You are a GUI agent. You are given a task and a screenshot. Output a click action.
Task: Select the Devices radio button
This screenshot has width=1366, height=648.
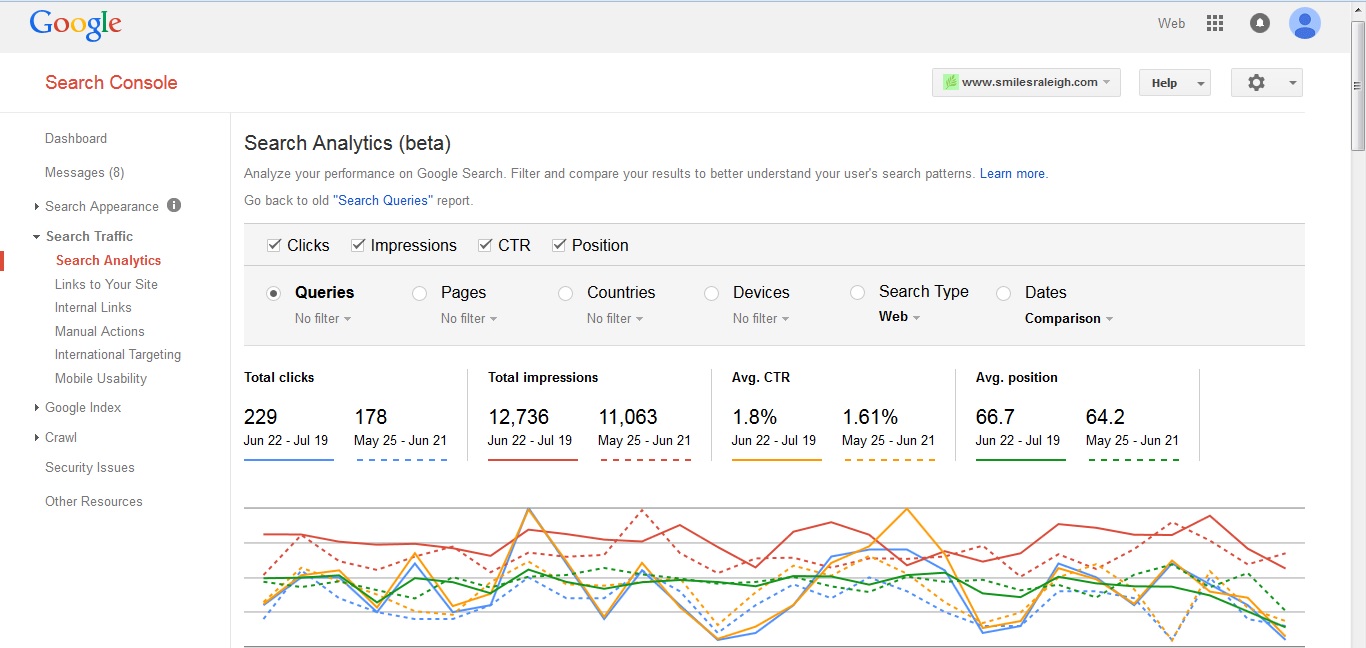click(x=712, y=293)
